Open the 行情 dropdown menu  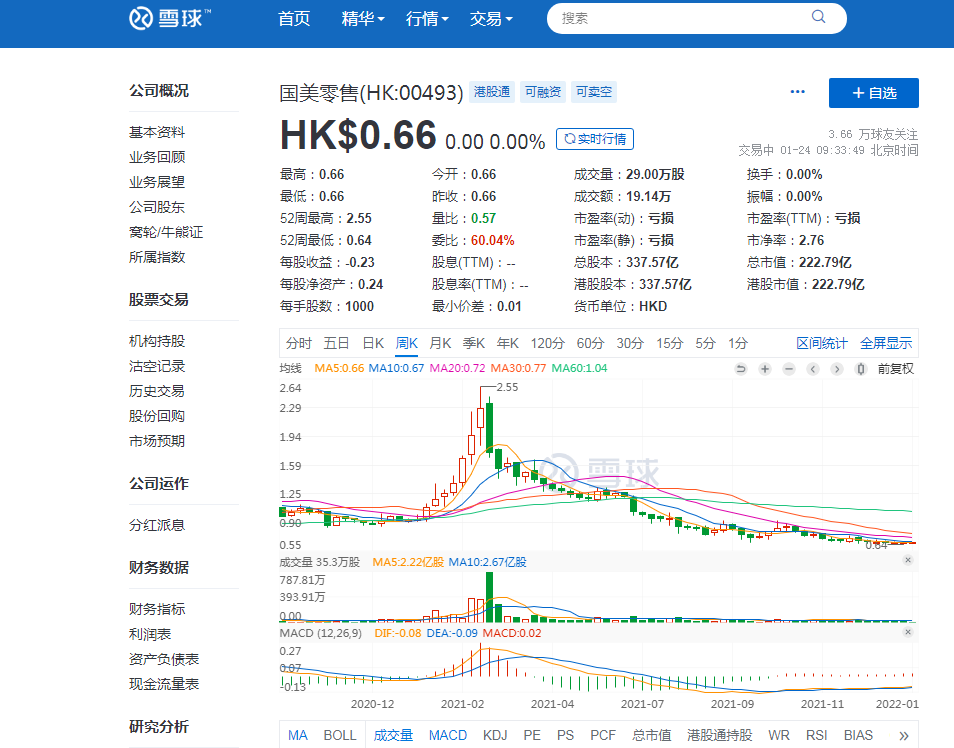[423, 18]
